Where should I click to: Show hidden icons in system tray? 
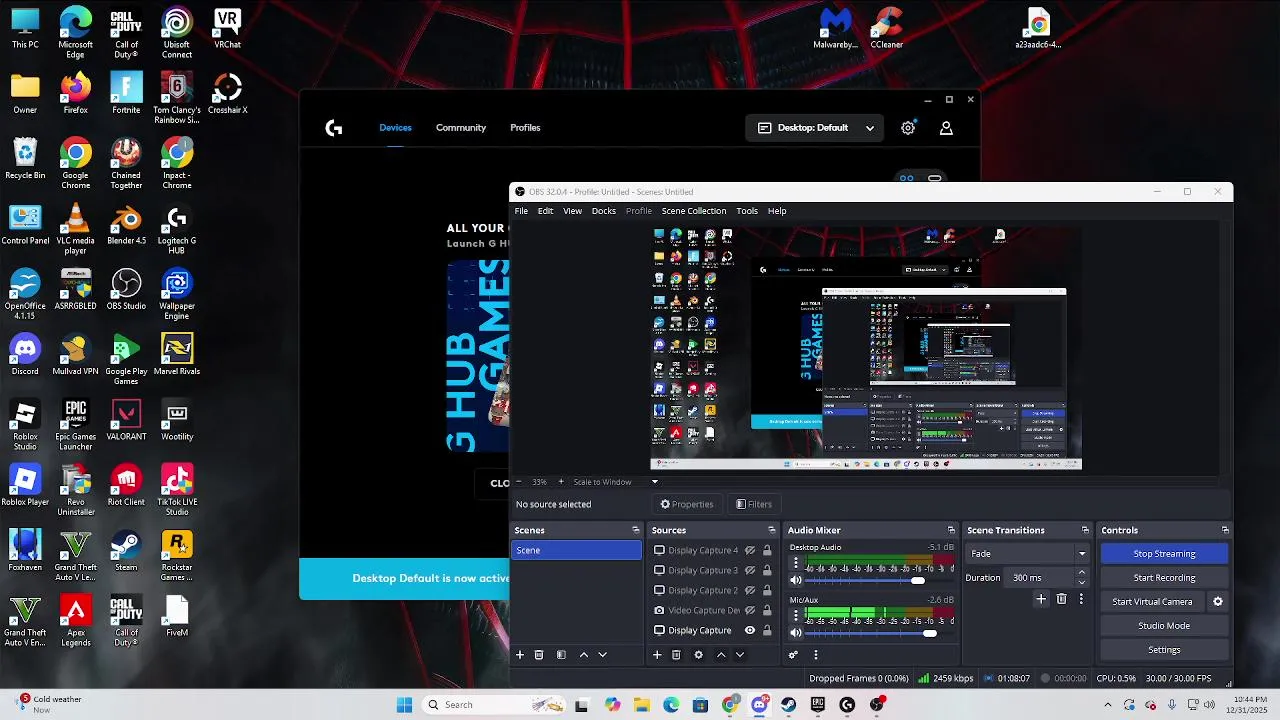[1108, 705]
